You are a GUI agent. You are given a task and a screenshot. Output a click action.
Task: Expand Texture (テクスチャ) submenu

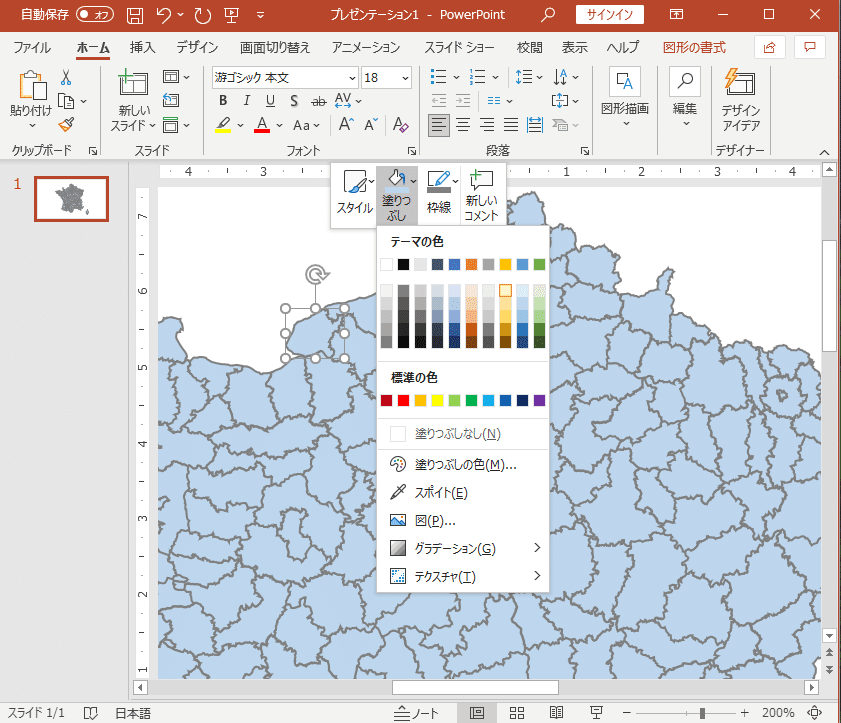tap(463, 577)
